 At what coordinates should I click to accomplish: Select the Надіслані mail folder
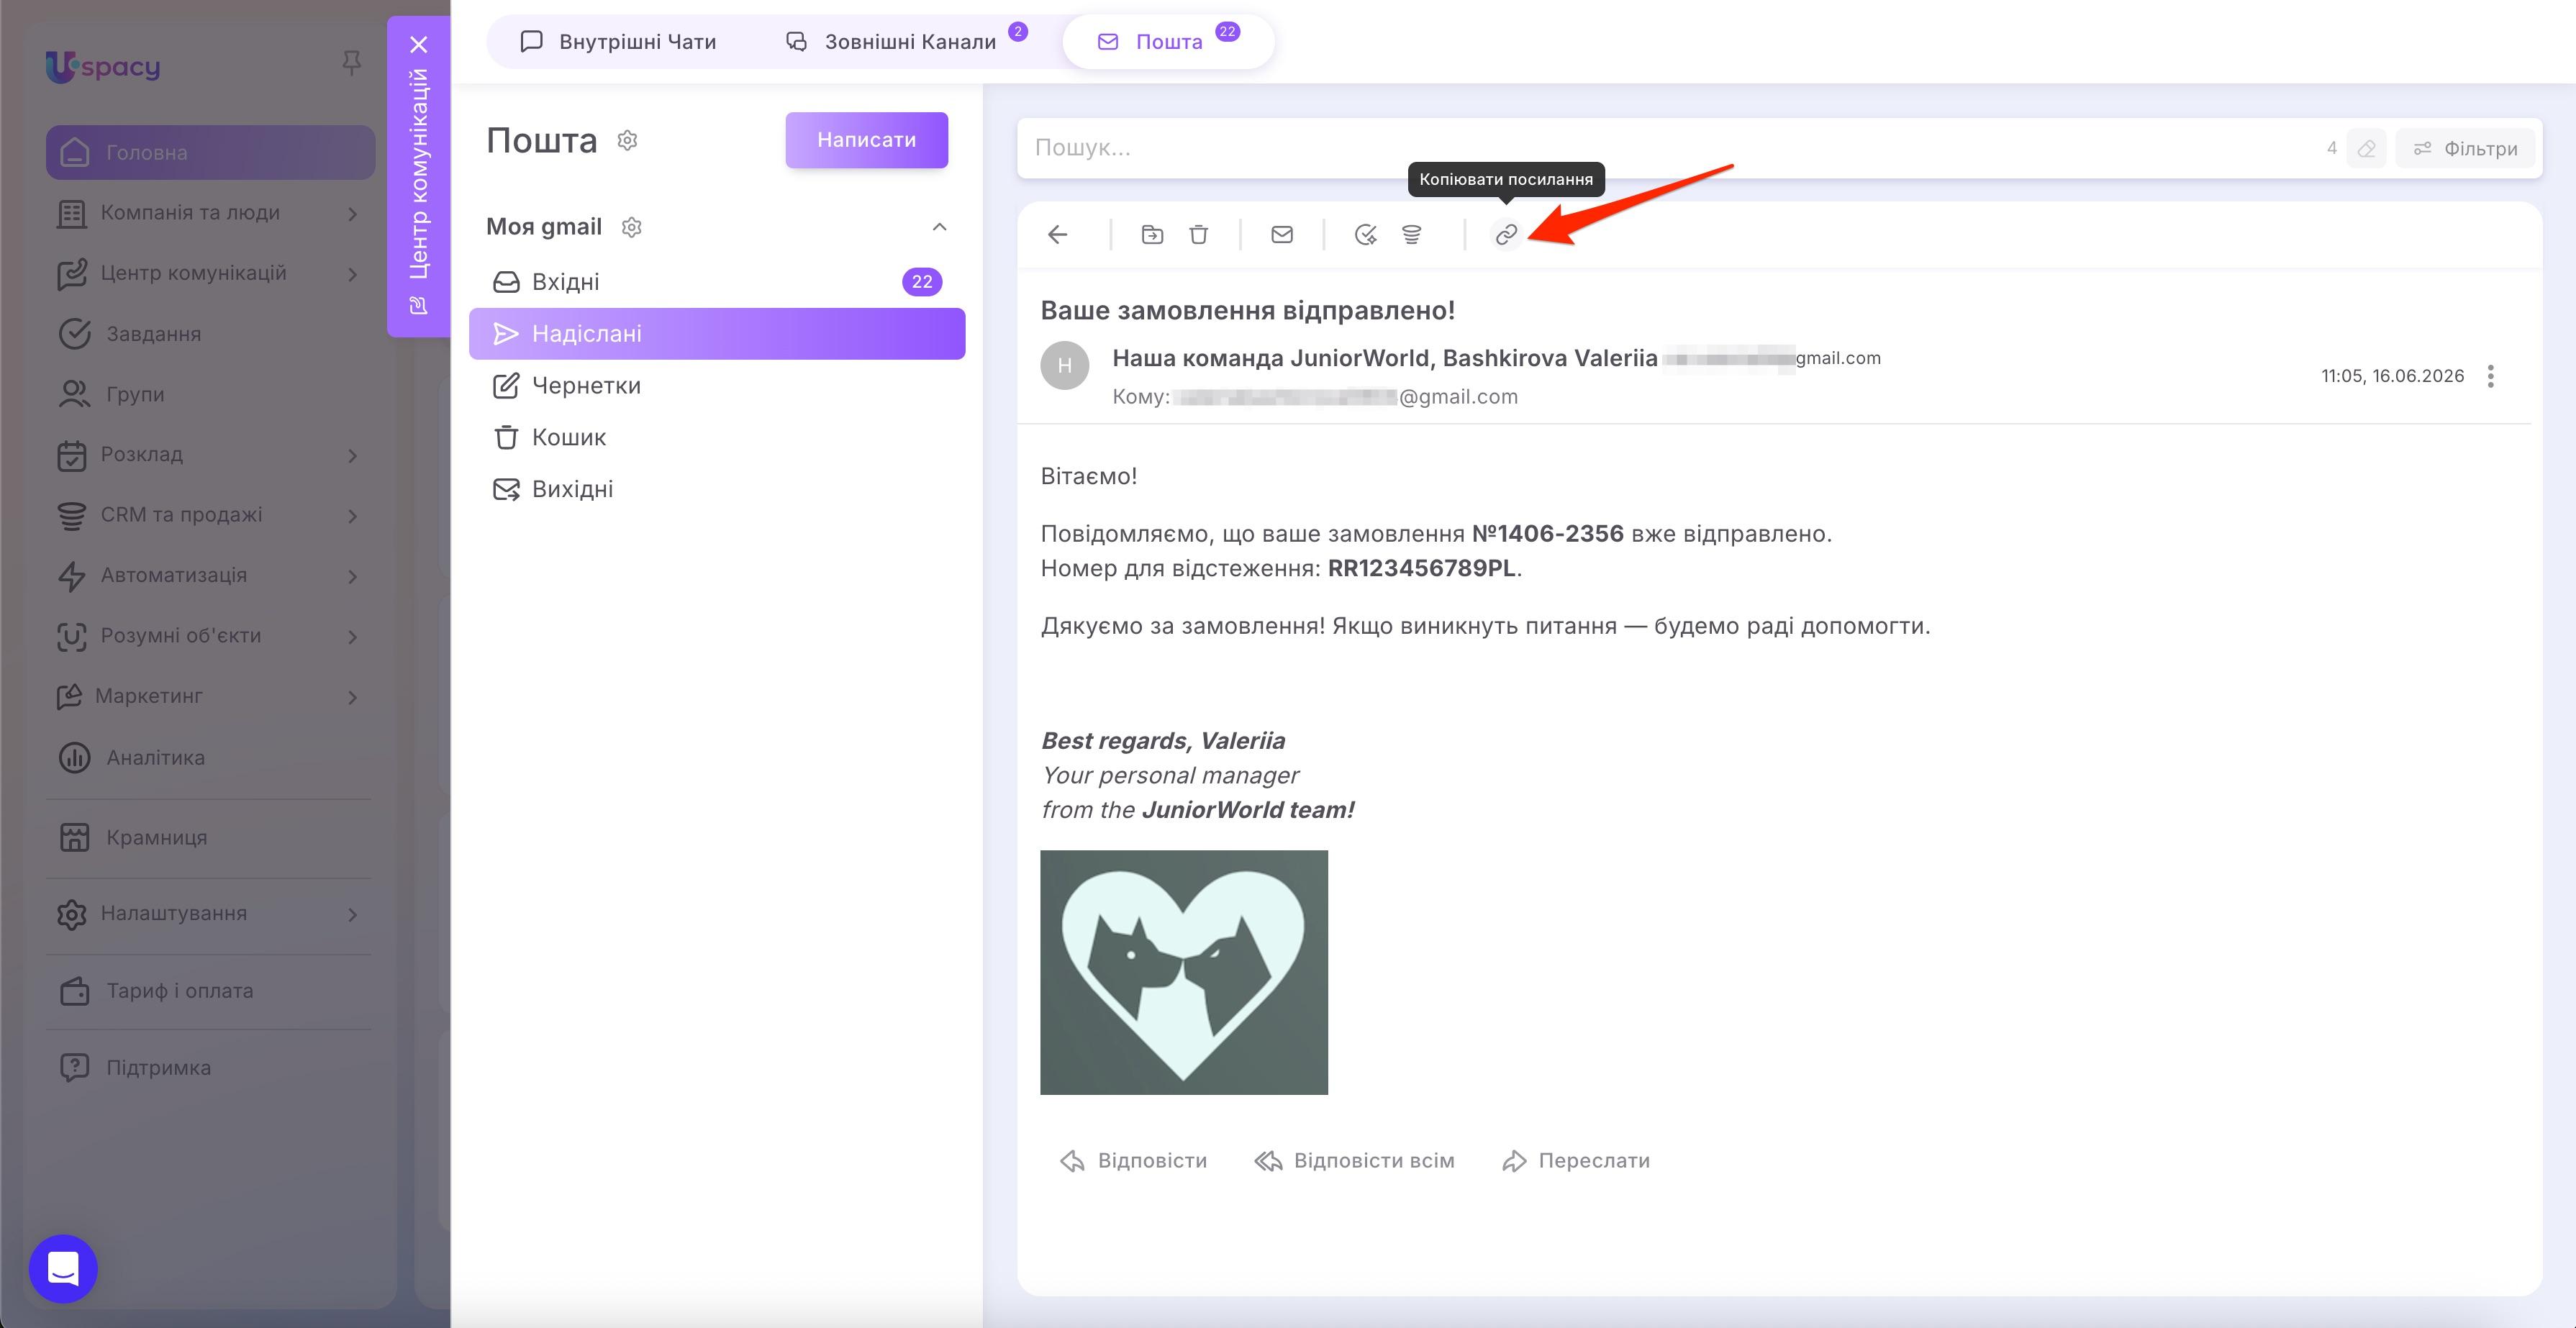(x=717, y=334)
